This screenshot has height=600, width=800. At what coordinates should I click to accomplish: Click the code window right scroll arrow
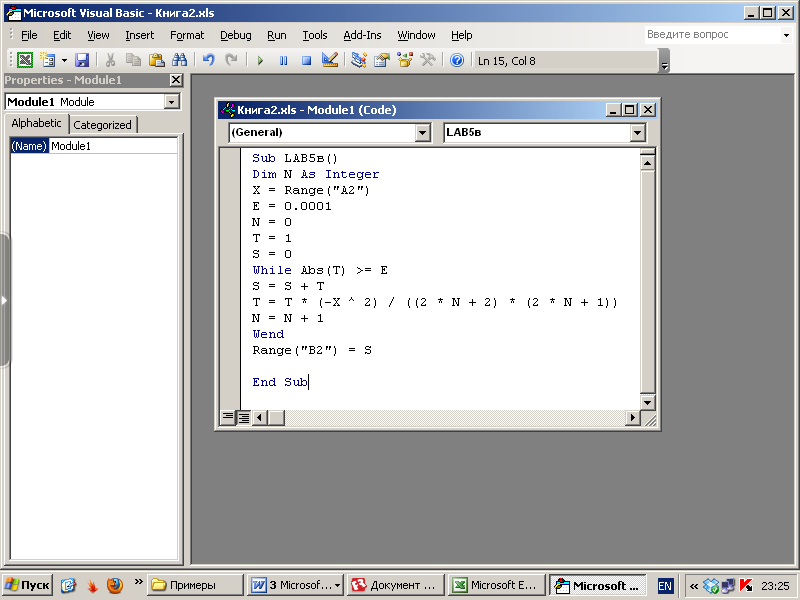[x=633, y=417]
